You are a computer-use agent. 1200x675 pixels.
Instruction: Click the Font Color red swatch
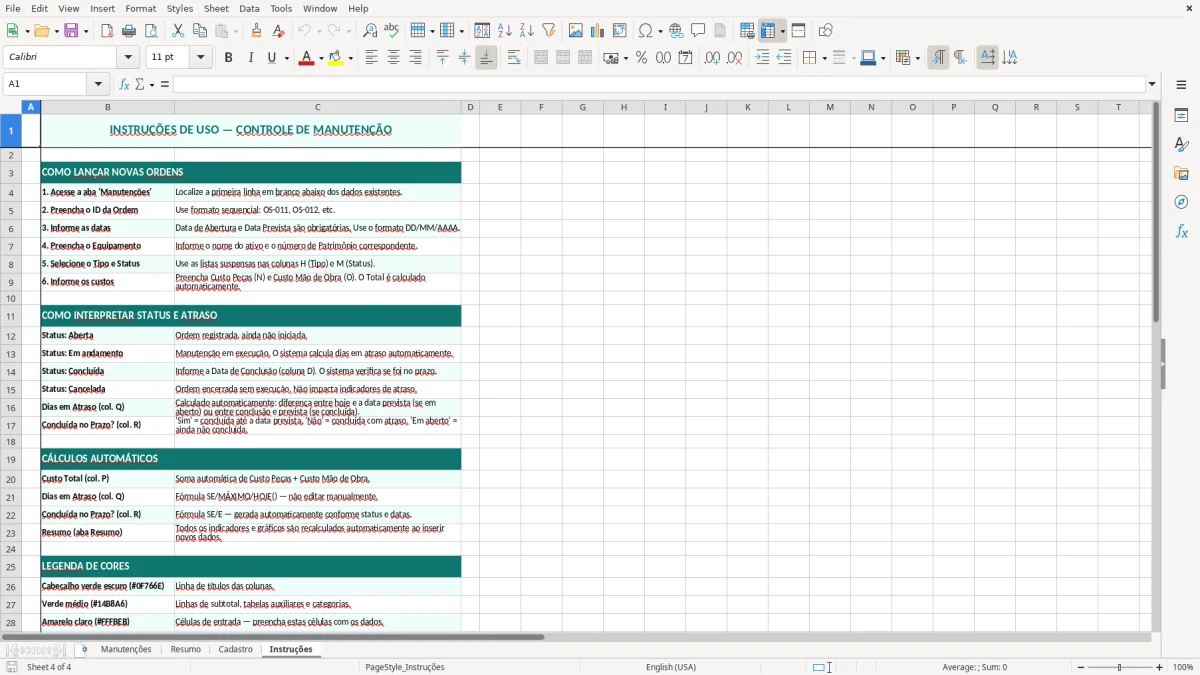pos(306,58)
